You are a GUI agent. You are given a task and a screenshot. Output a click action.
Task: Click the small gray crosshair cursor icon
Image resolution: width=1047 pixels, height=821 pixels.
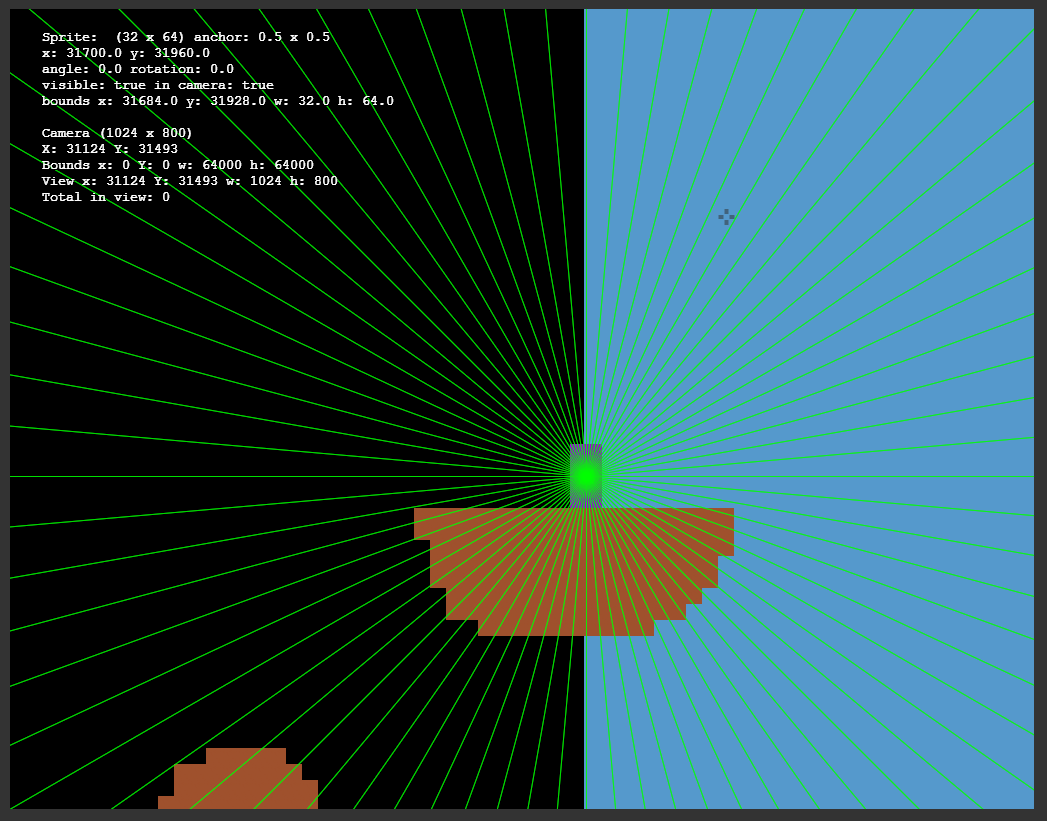click(726, 216)
